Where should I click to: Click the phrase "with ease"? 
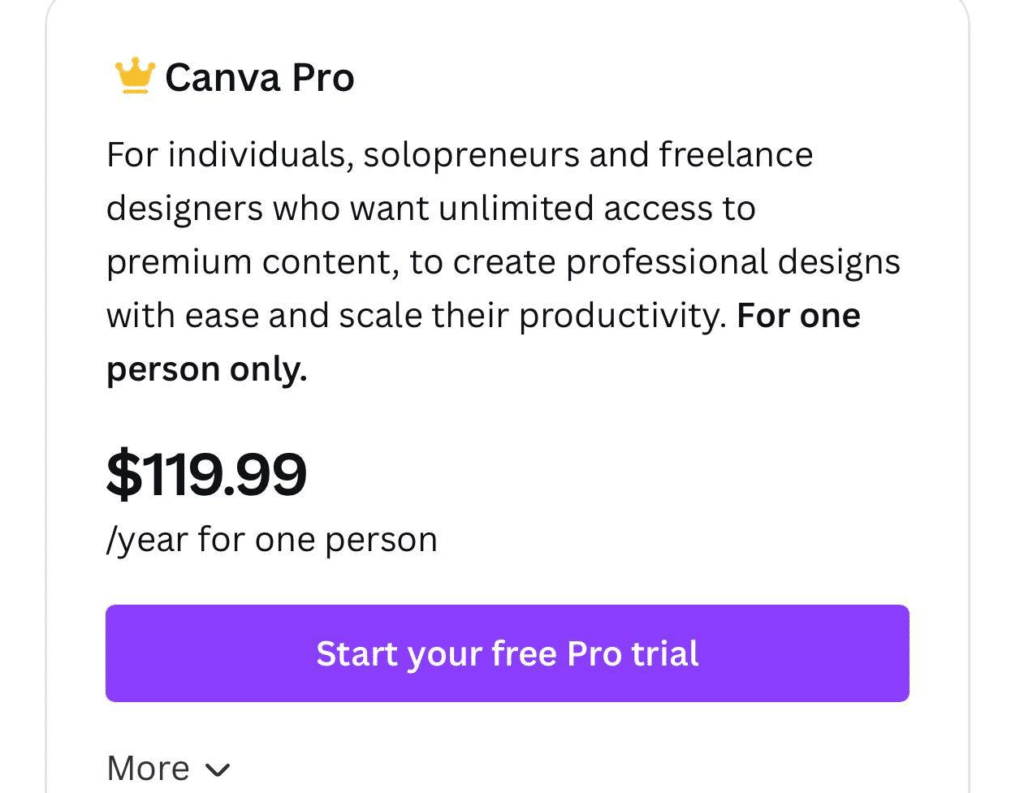(179, 316)
